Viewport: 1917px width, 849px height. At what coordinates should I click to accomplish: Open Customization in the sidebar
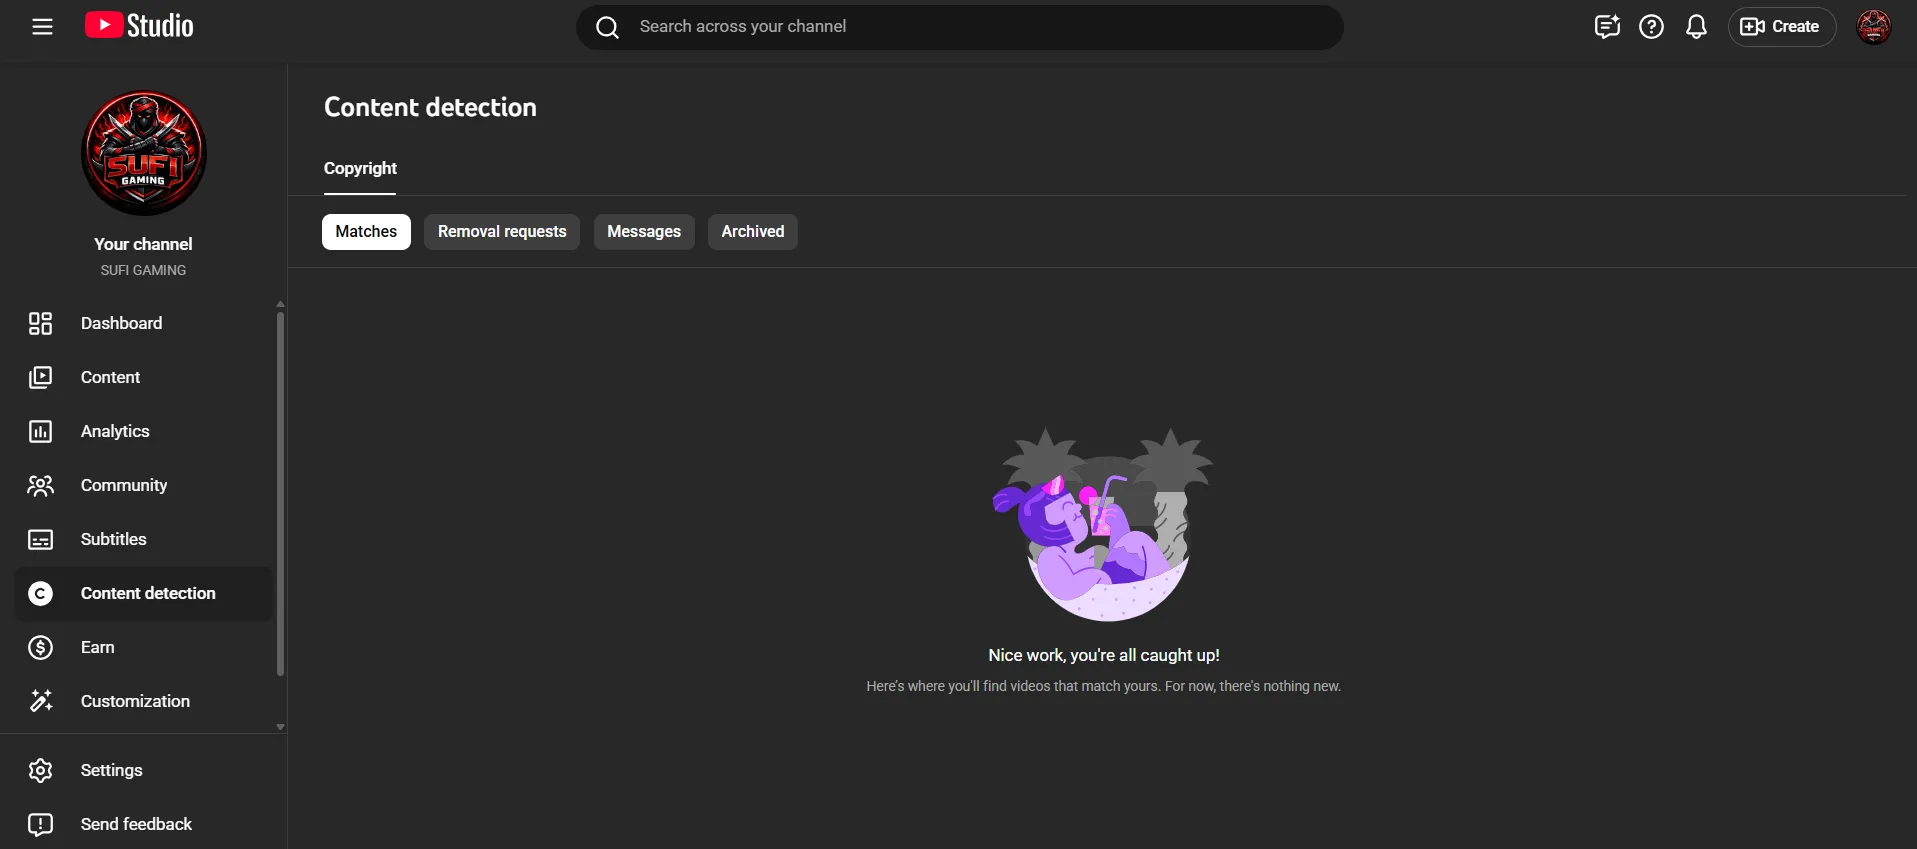coord(144,701)
